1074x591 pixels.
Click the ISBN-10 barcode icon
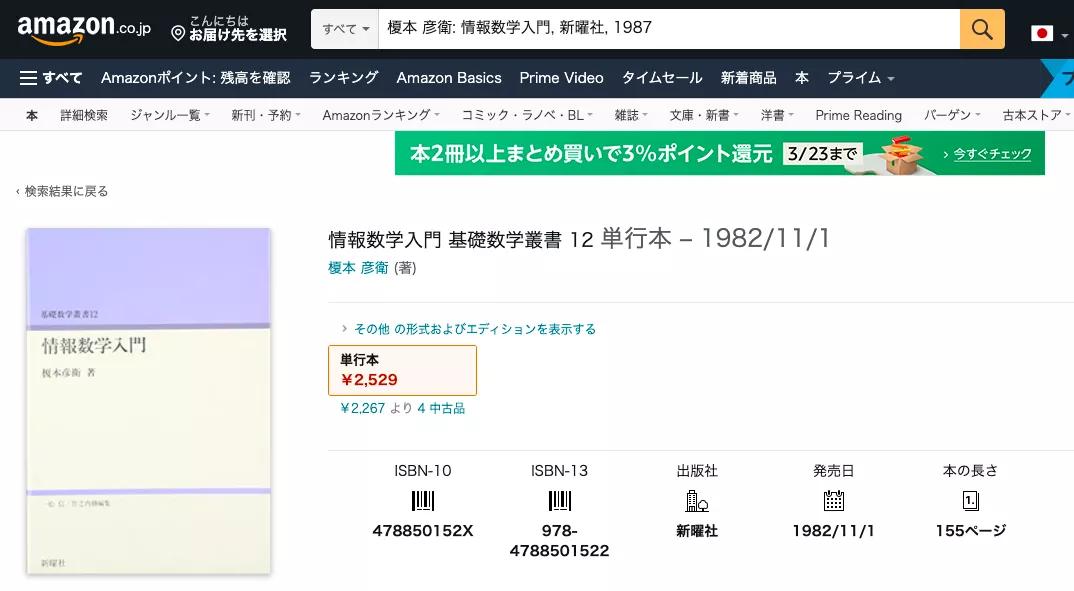(422, 501)
